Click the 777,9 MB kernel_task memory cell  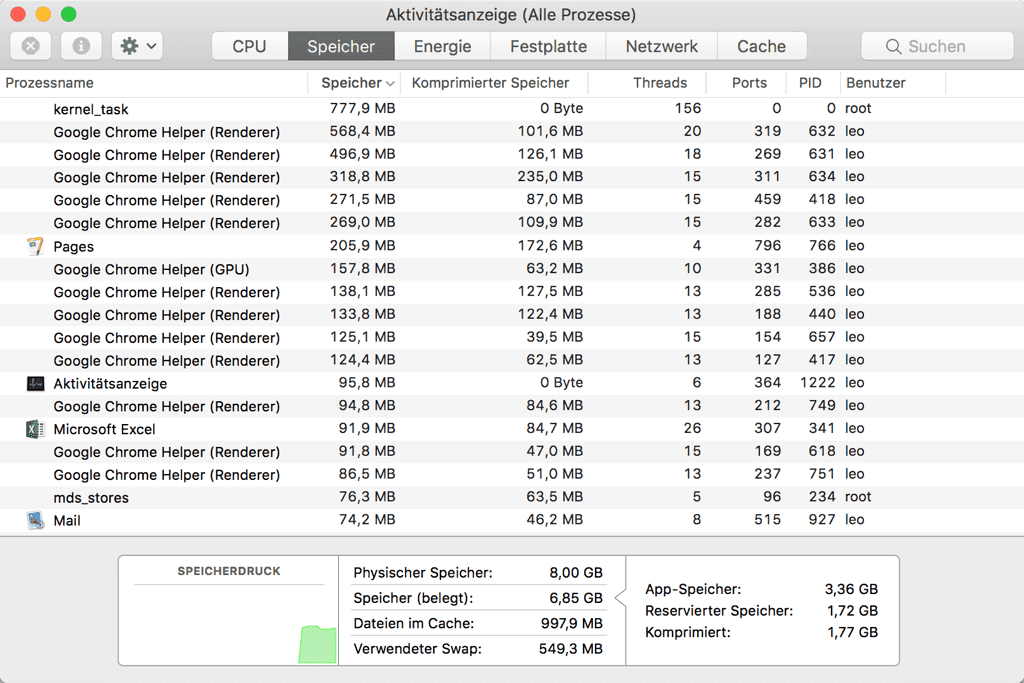(362, 108)
